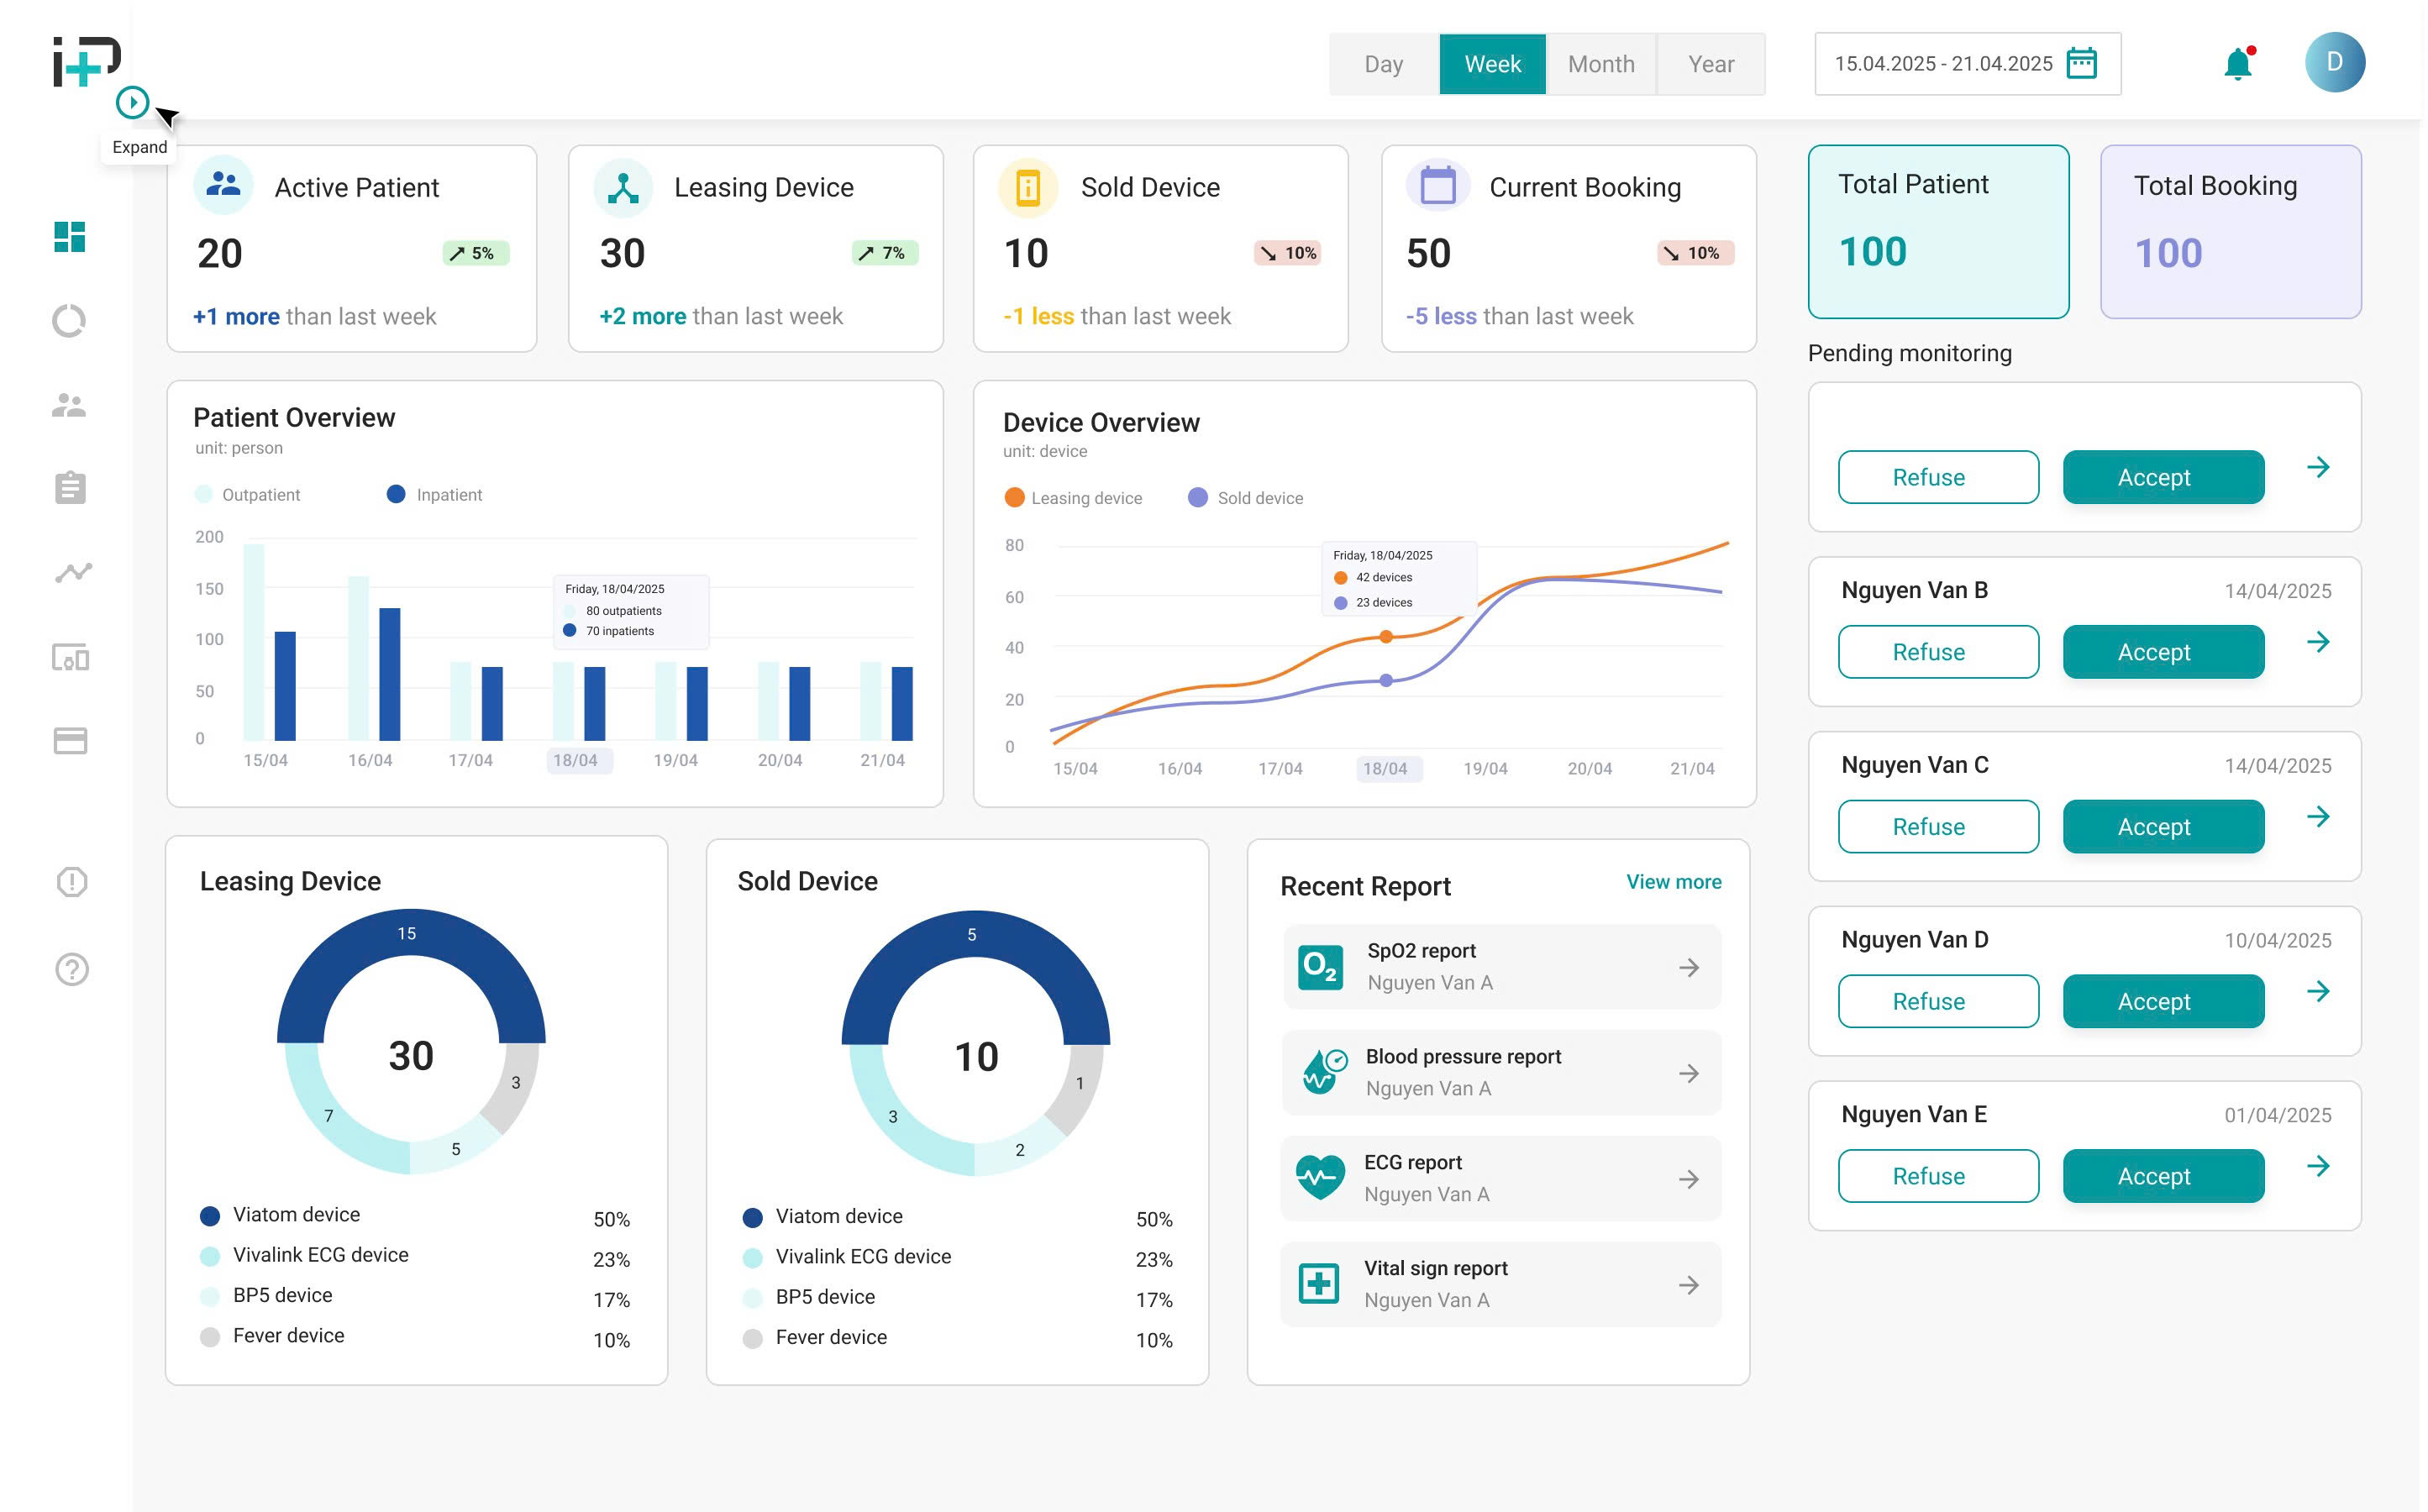Open Nguyen Van D details arrow
The height and width of the screenshot is (1512, 2428).
point(2318,991)
